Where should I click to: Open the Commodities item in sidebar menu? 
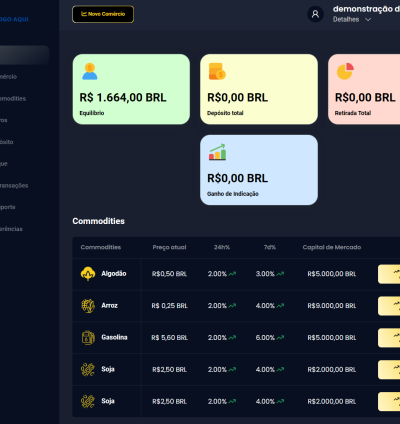click(13, 99)
